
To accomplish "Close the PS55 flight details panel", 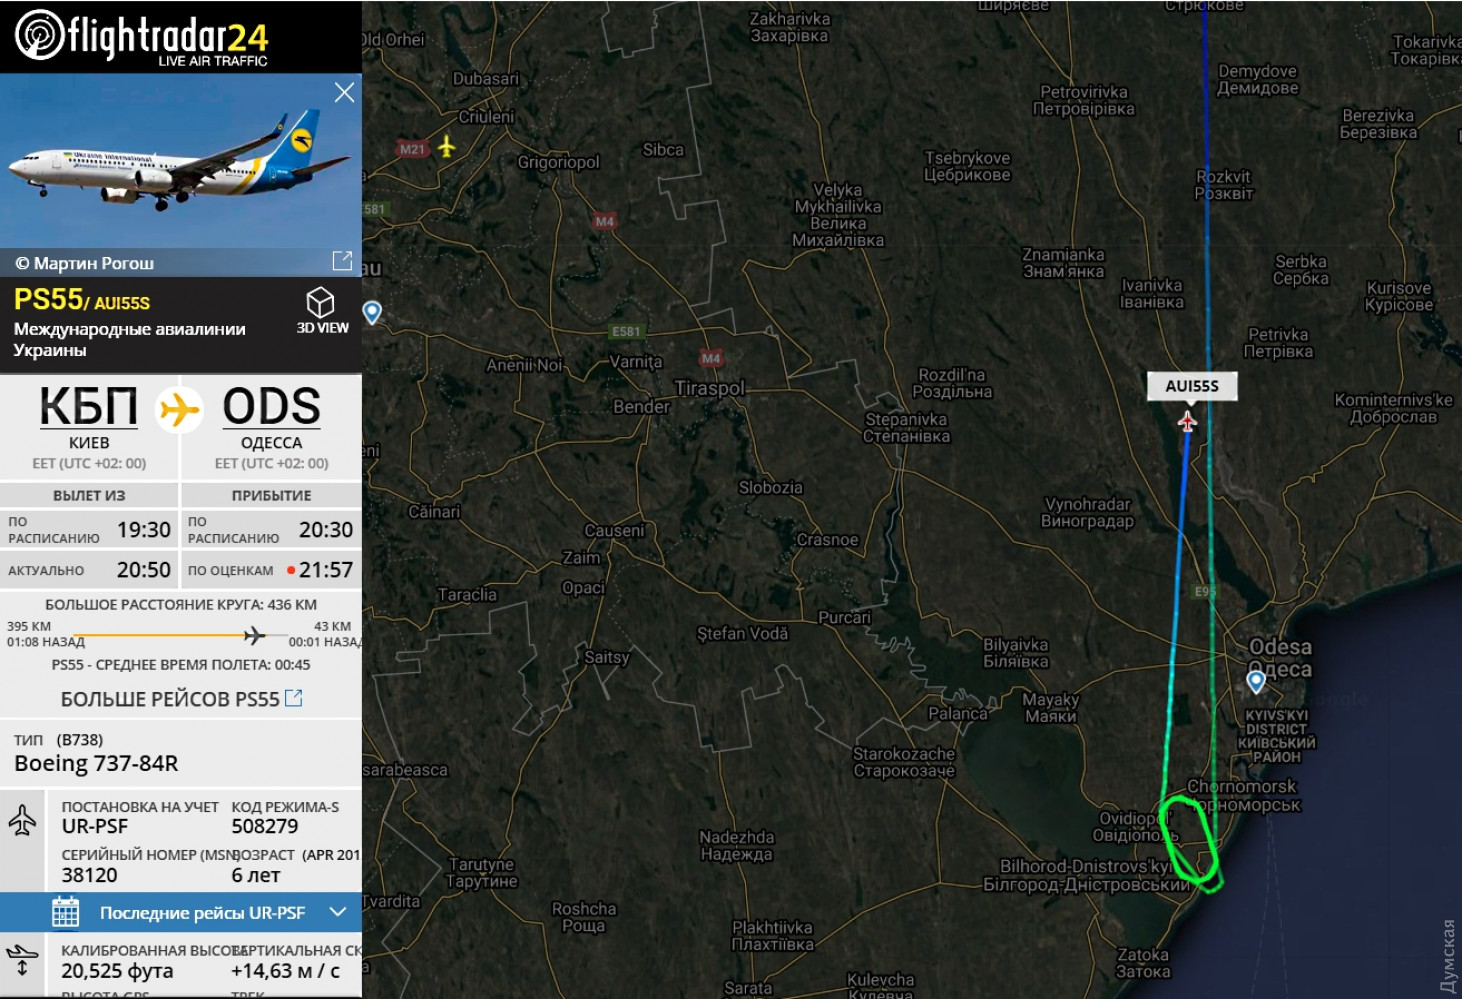I will (x=344, y=93).
